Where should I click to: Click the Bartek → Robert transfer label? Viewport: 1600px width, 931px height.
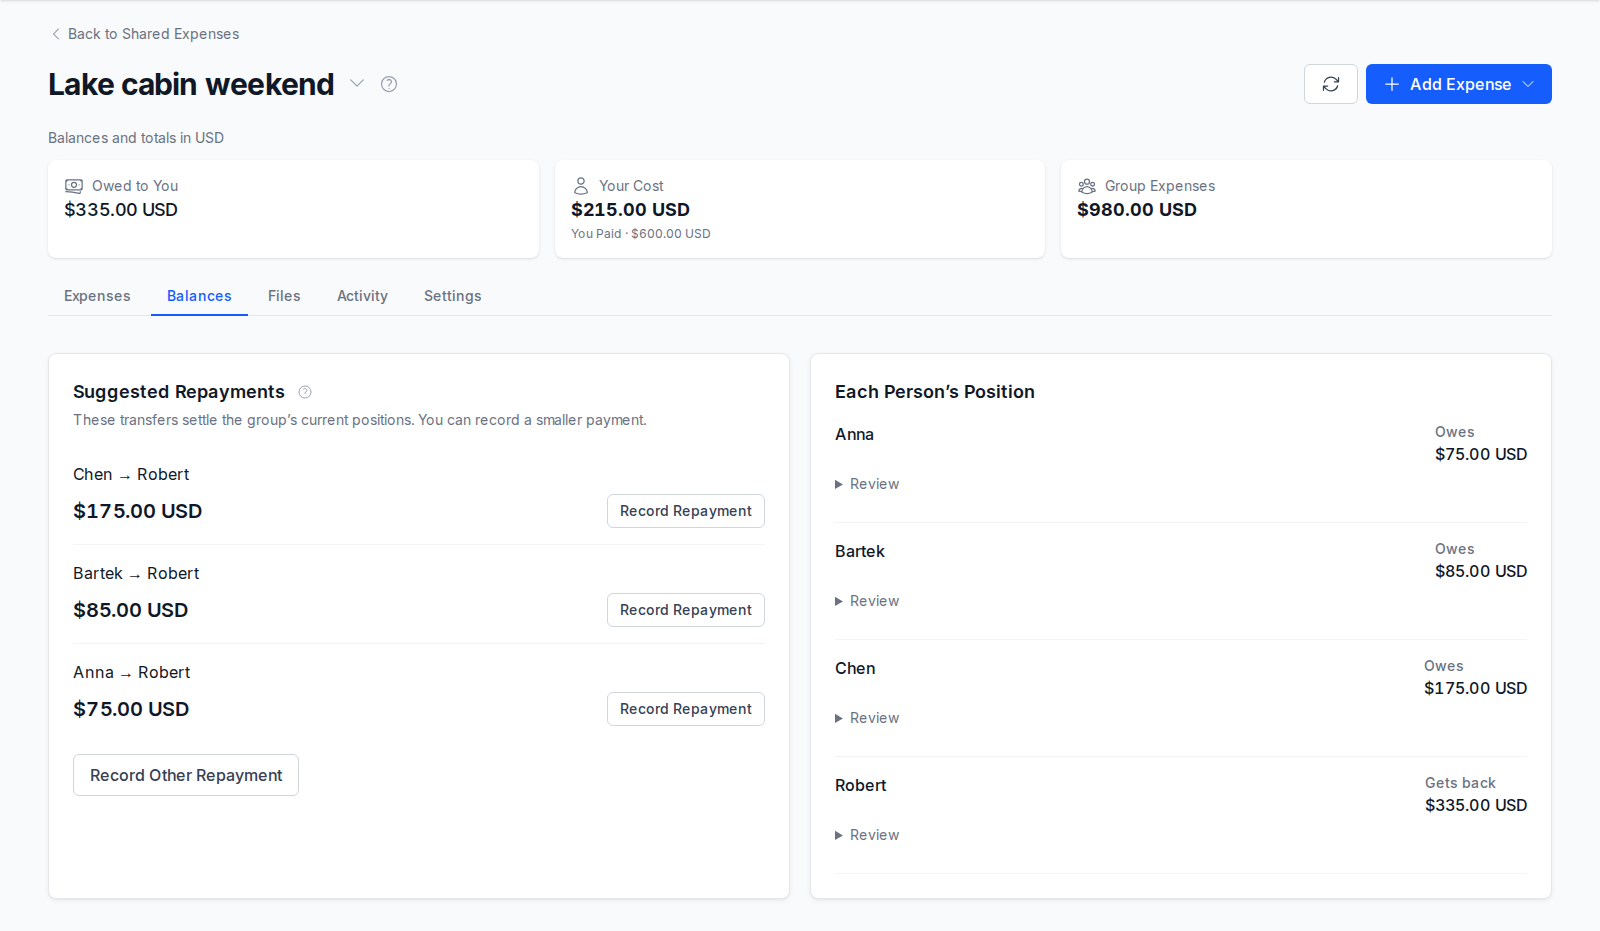[136, 574]
